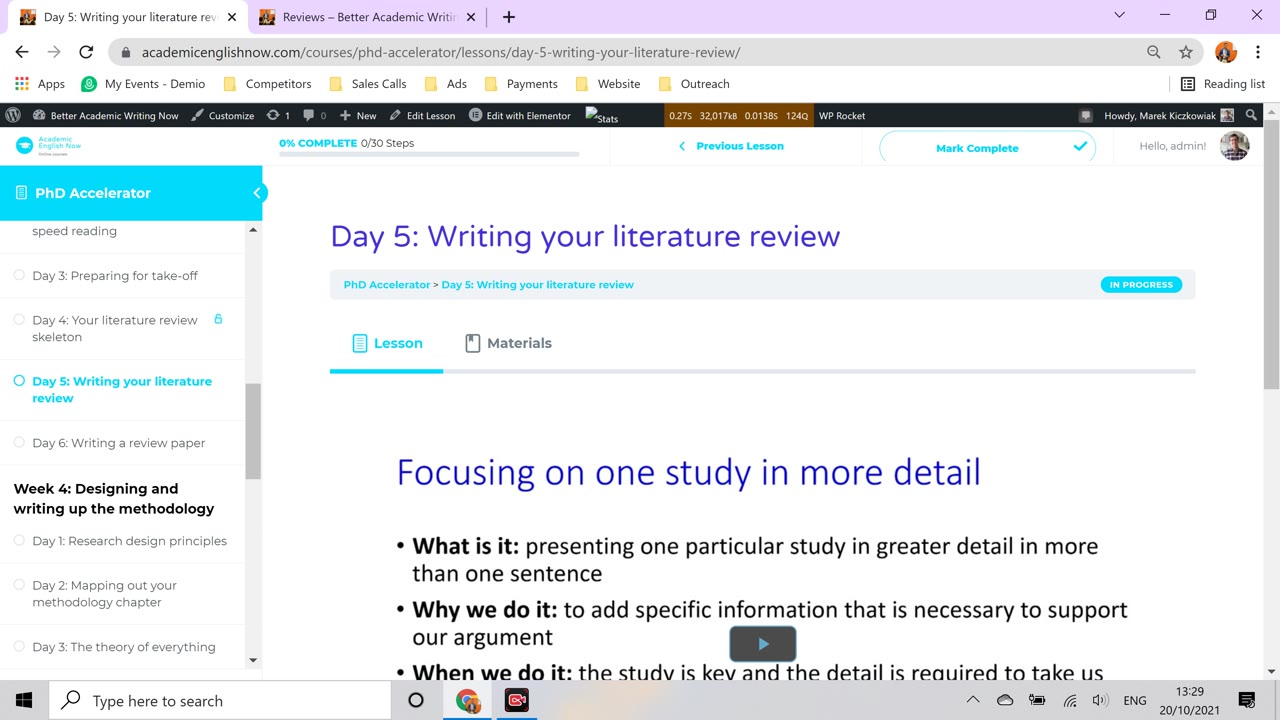Image resolution: width=1280 pixels, height=720 pixels.
Task: Go to the Previous Lesson
Action: (x=731, y=146)
